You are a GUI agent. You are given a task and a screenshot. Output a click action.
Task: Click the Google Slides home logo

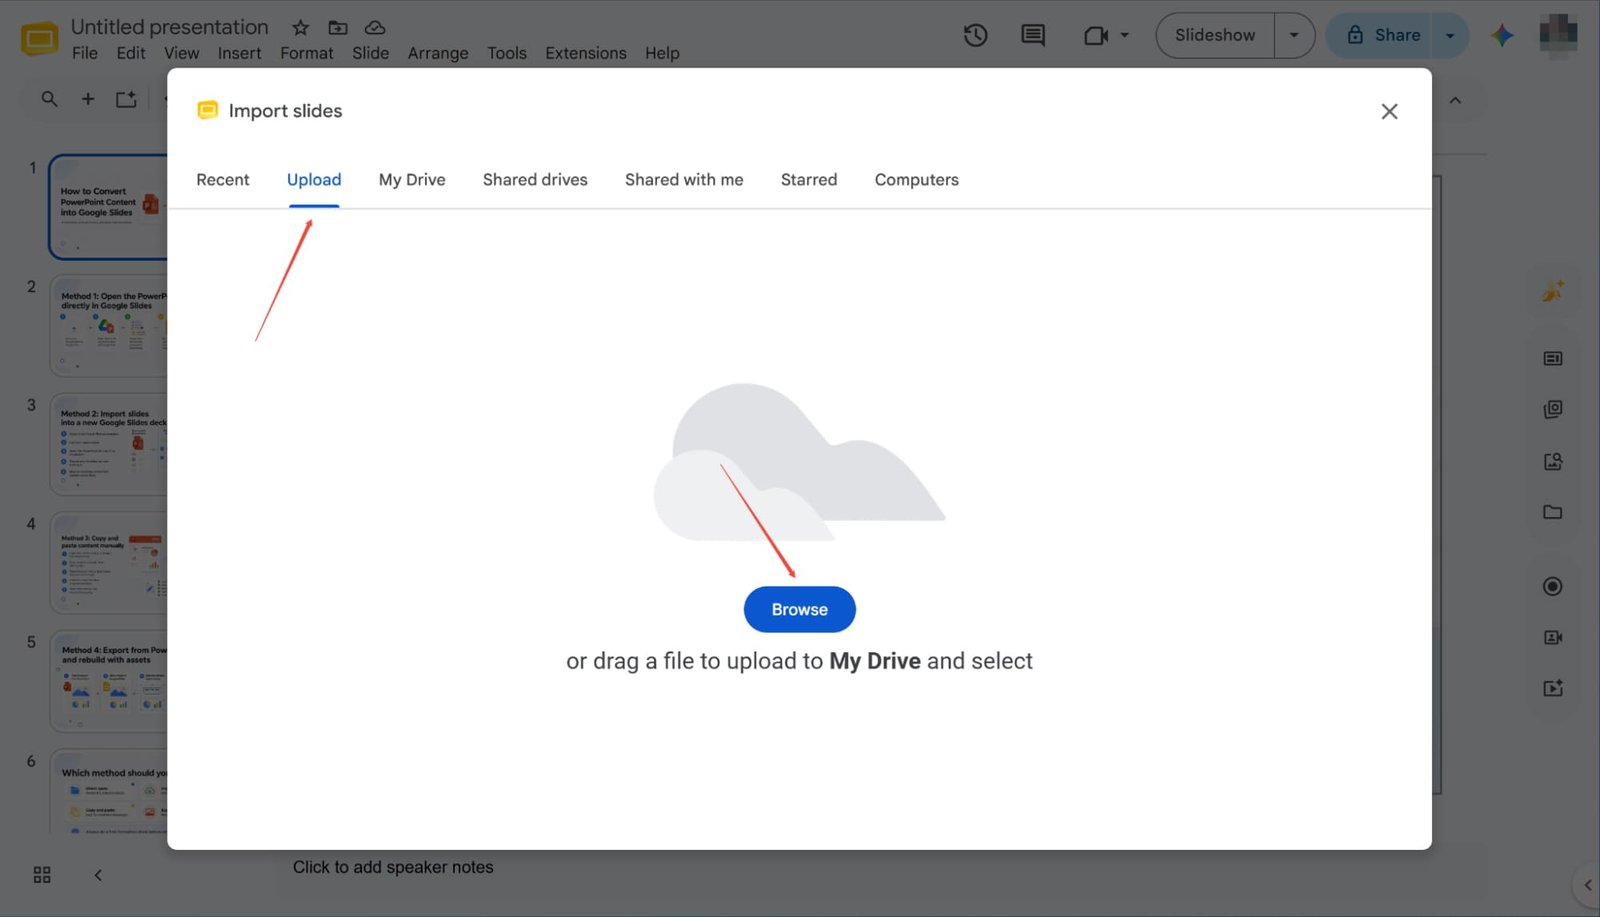coord(40,39)
